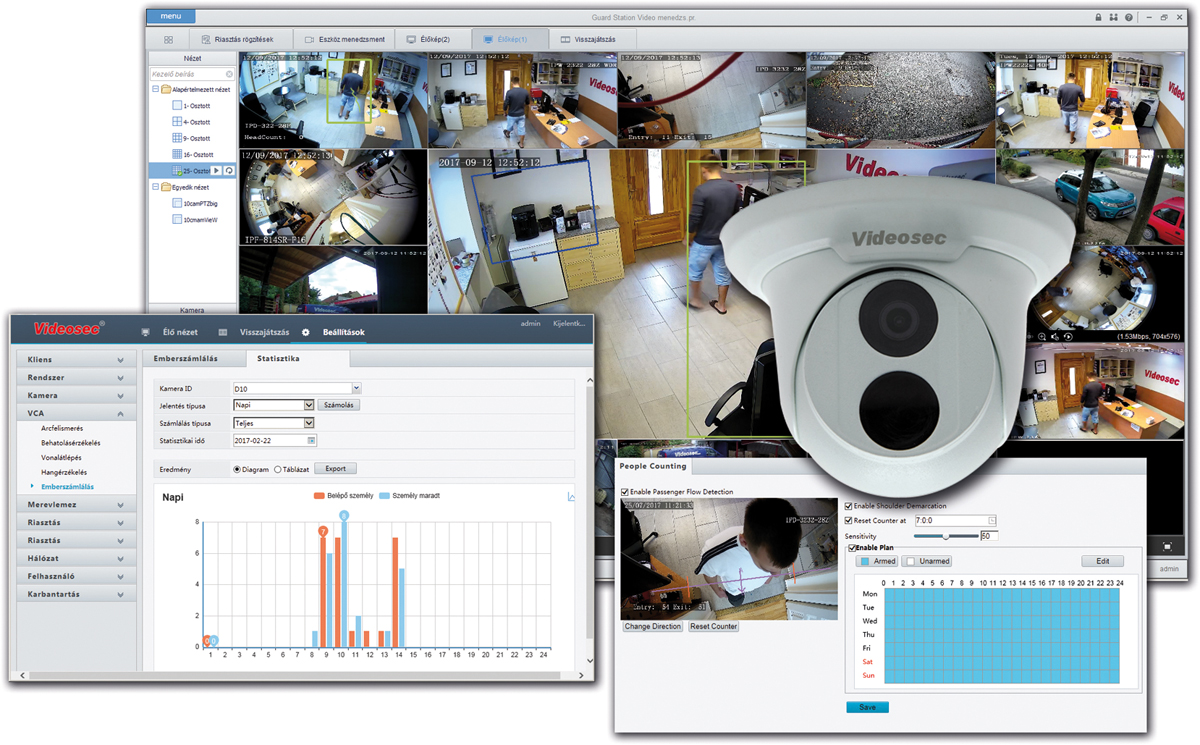Expand the Rendszer section
1200x745 pixels.
point(76,377)
